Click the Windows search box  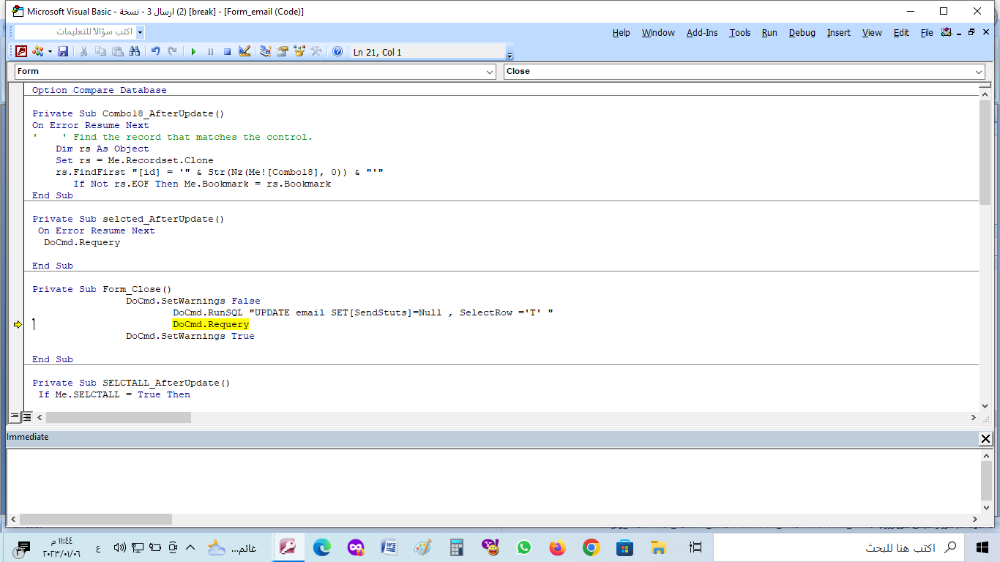(x=839, y=547)
